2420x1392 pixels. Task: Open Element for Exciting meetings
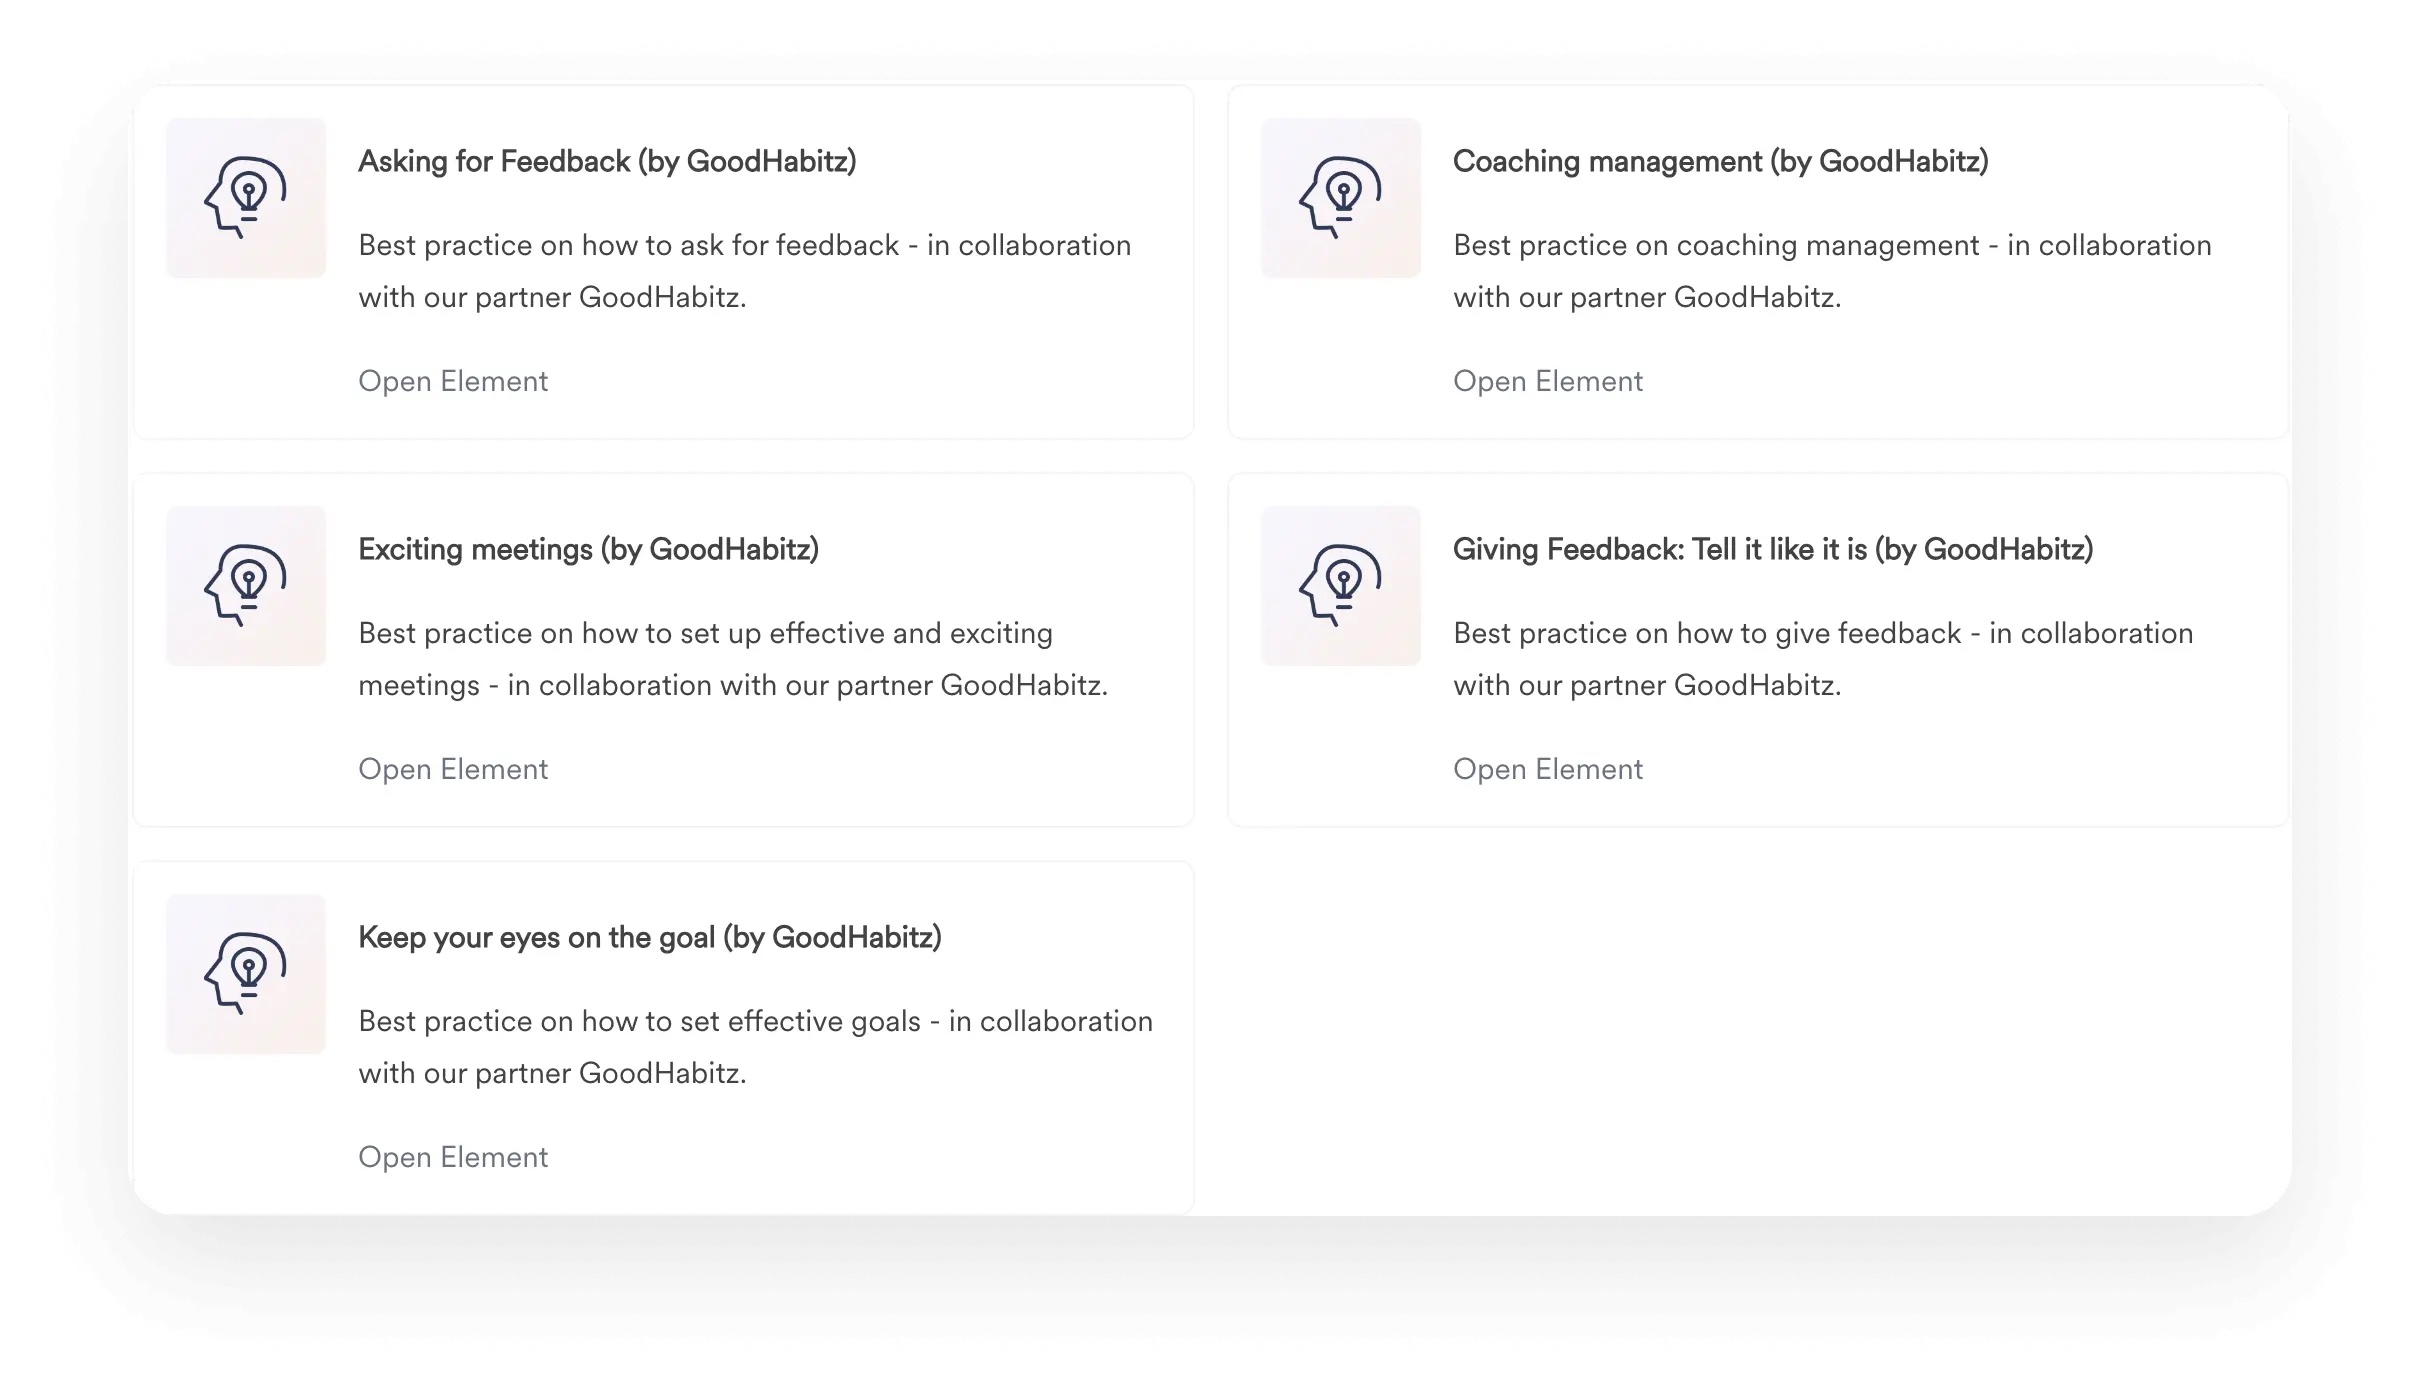point(452,768)
